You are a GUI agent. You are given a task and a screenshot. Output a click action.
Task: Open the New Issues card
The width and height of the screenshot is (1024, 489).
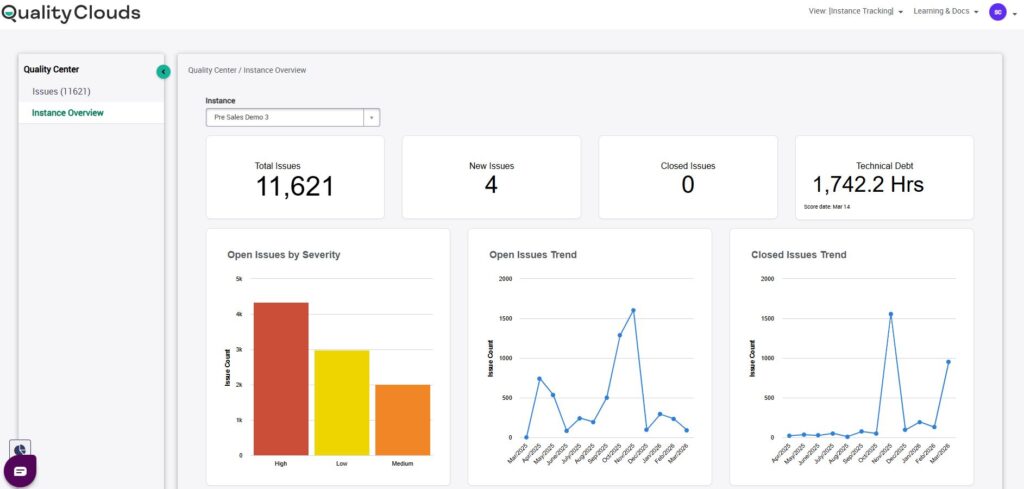pos(491,177)
